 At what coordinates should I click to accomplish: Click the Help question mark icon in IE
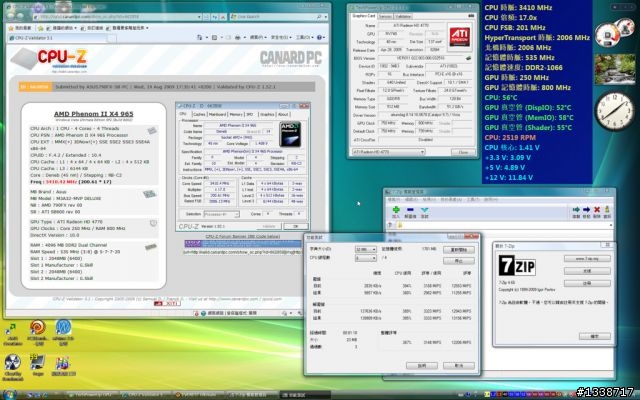319,37
